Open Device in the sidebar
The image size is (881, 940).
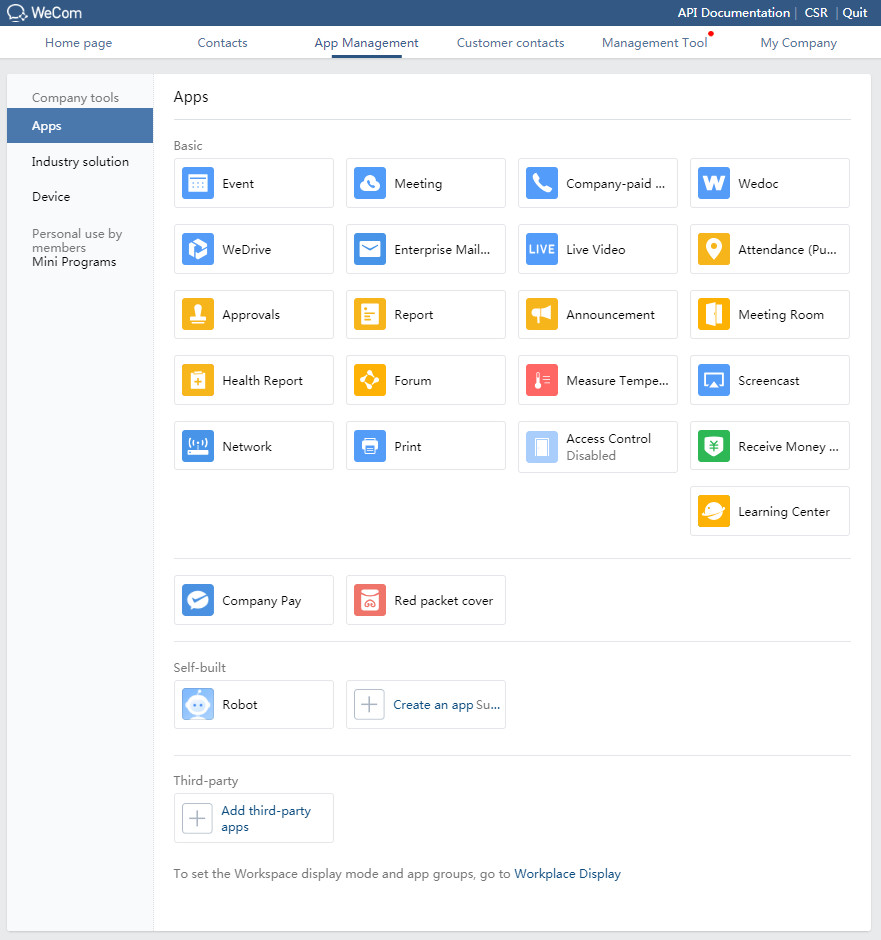pyautogui.click(x=51, y=197)
